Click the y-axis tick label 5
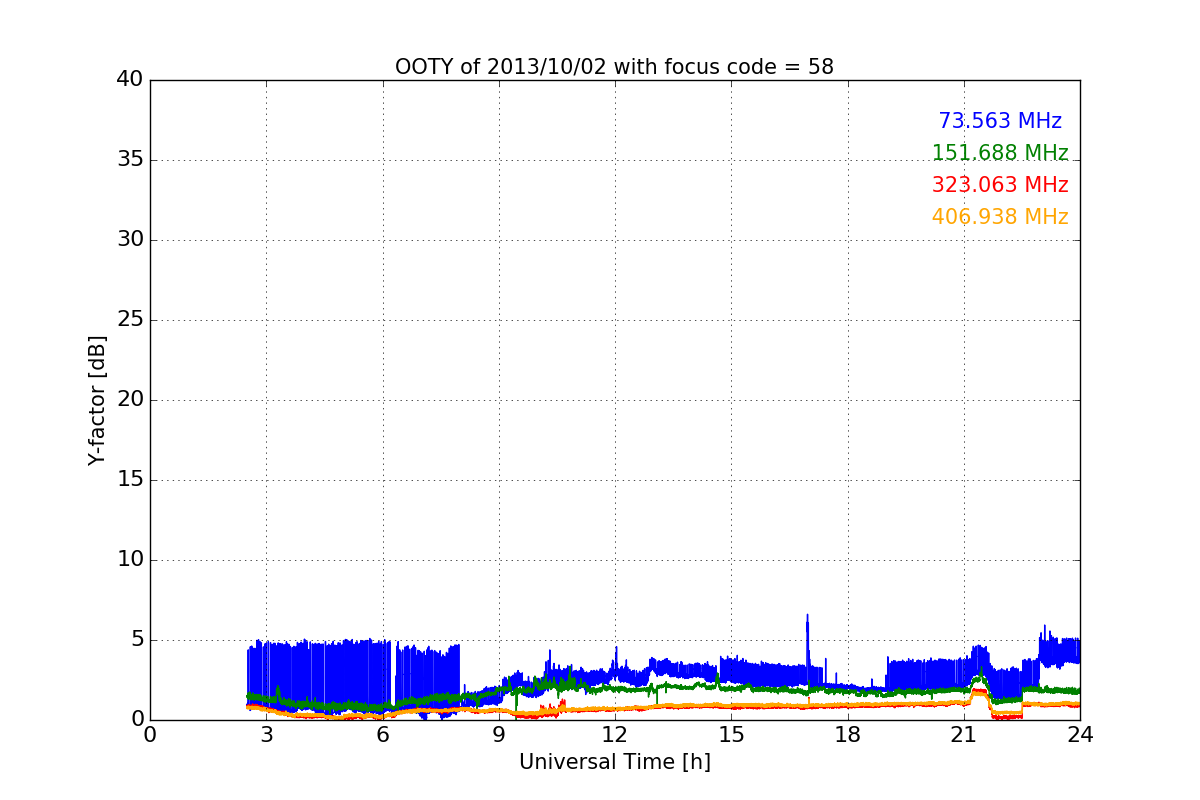This screenshot has width=1200, height=800. (x=136, y=640)
